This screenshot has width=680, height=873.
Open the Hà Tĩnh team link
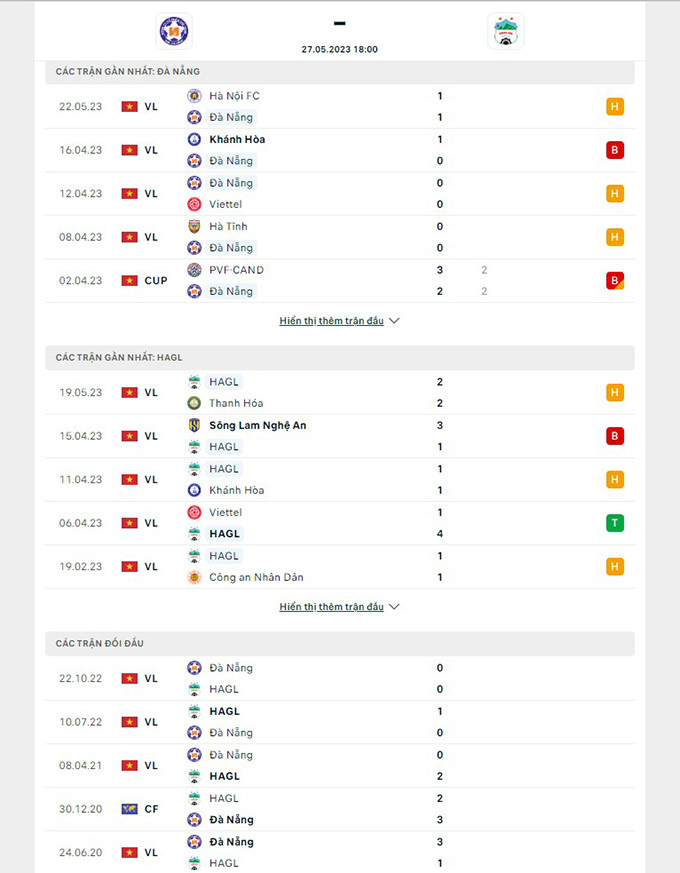228,227
